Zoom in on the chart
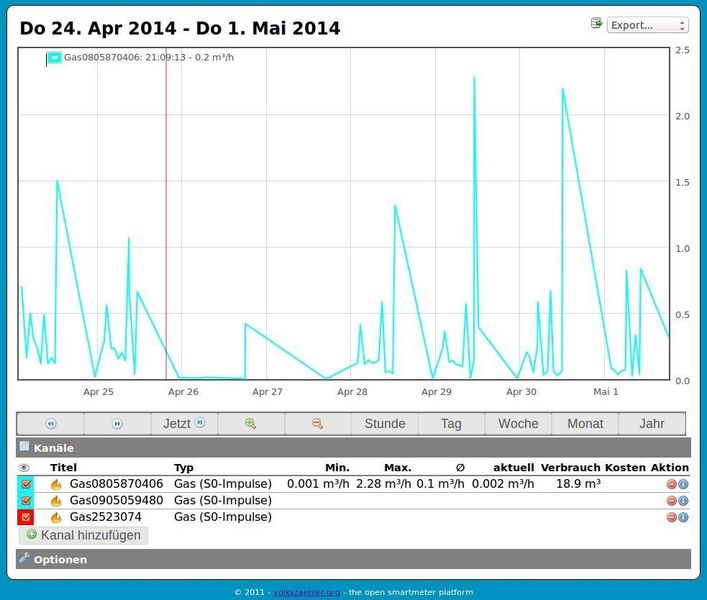Viewport: 707px width, 600px height. pos(251,424)
